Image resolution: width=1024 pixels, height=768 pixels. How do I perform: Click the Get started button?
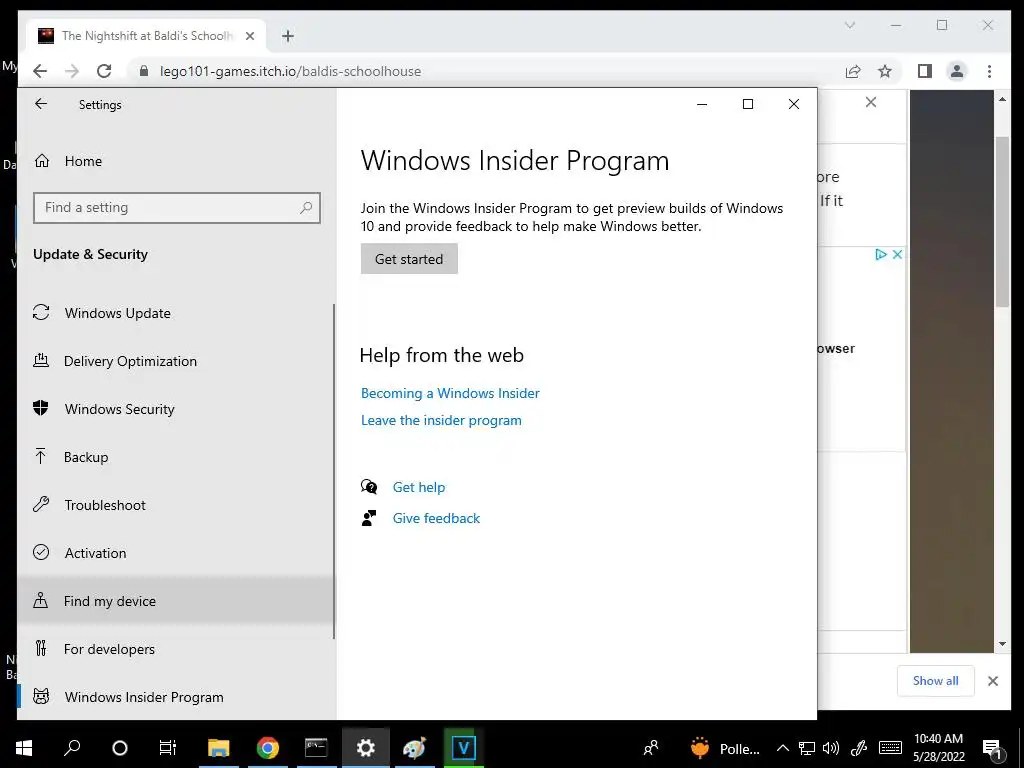409,259
